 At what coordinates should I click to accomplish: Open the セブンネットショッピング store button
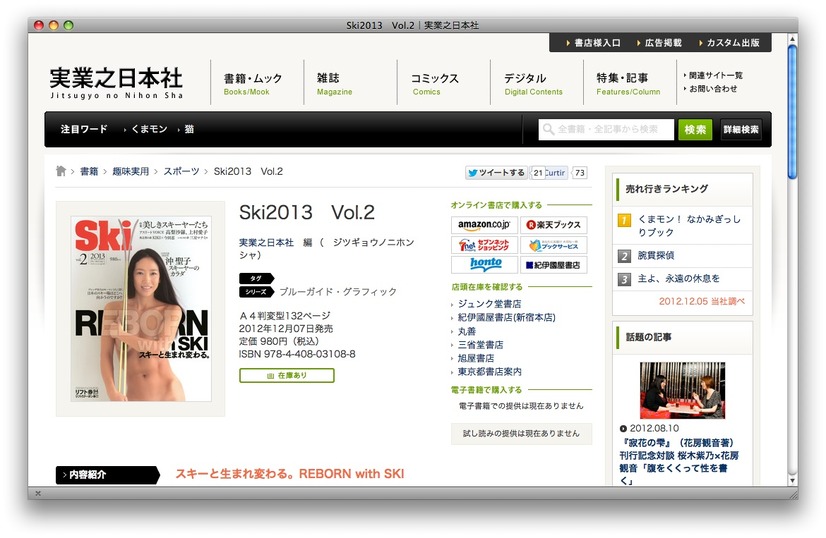pos(484,245)
